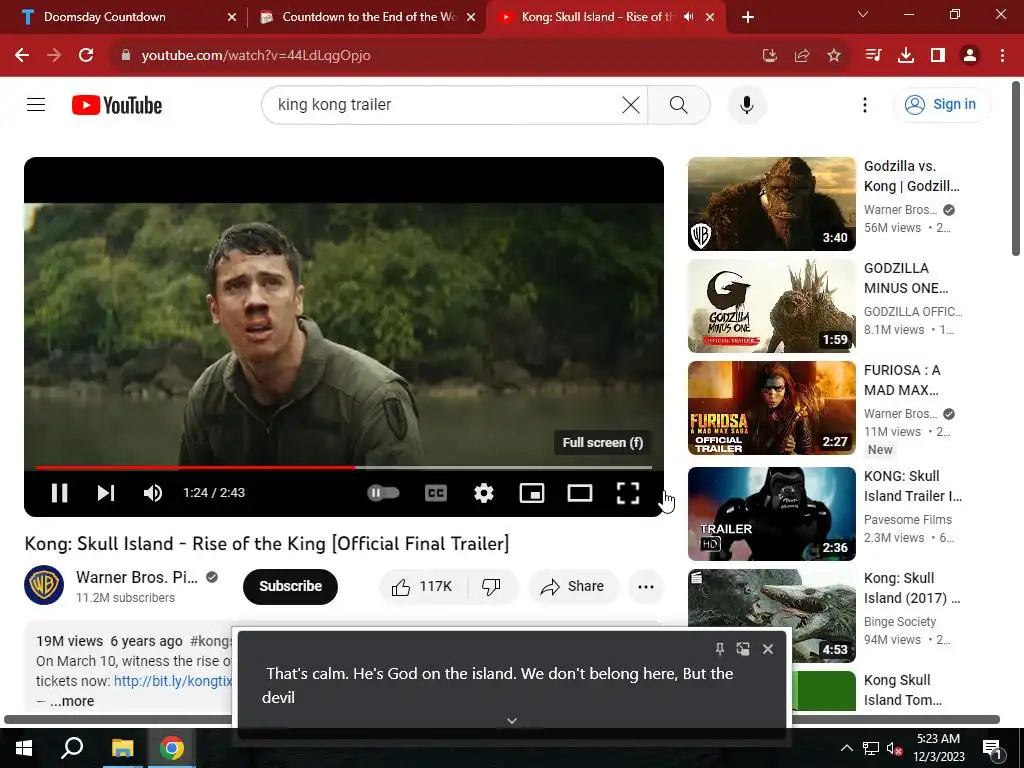Viewport: 1024px width, 768px height.
Task: Open FURIOSA official trailer thumbnail
Action: [771, 408]
